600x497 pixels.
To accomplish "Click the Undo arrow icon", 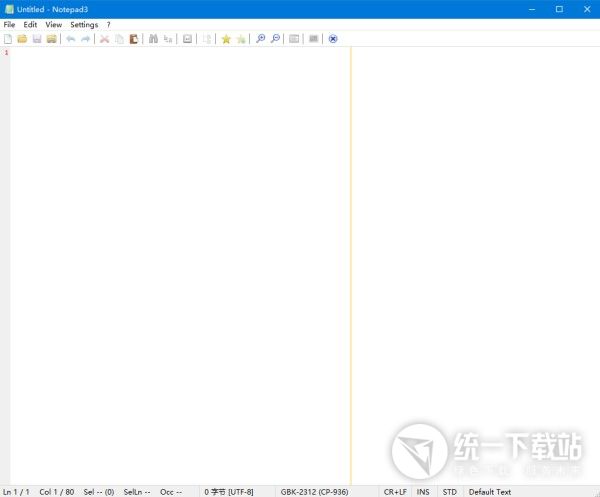I will click(x=70, y=39).
